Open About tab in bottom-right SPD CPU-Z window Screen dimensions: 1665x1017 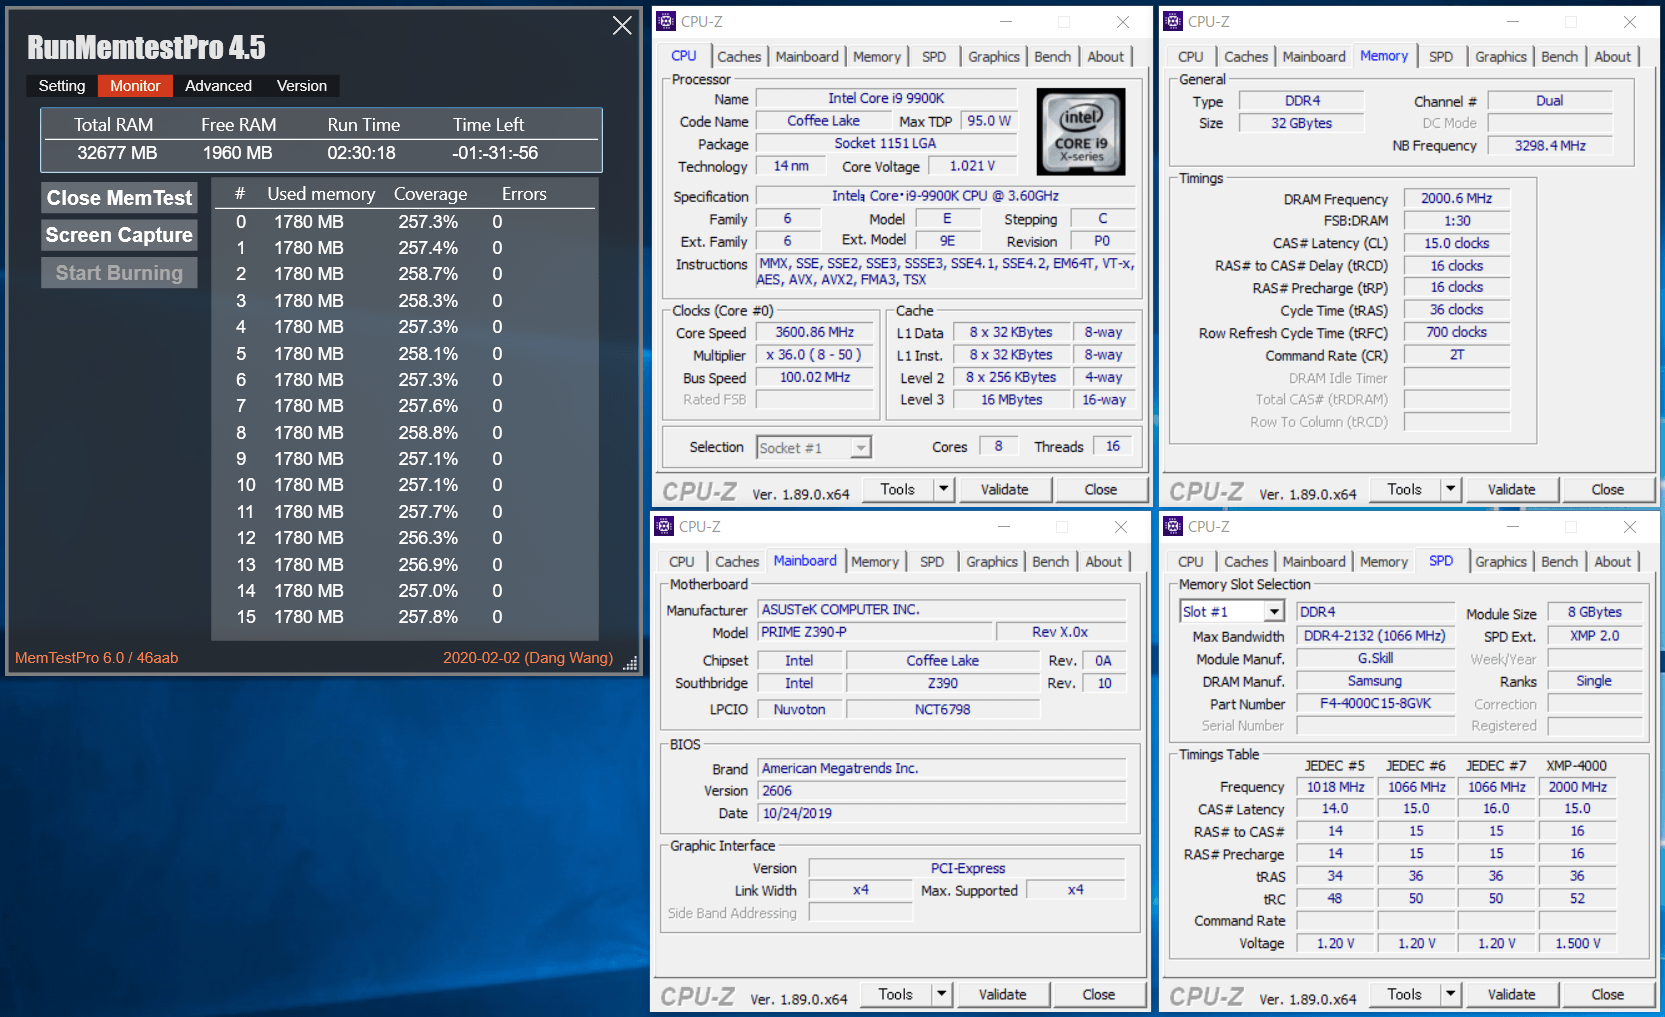[1612, 562]
